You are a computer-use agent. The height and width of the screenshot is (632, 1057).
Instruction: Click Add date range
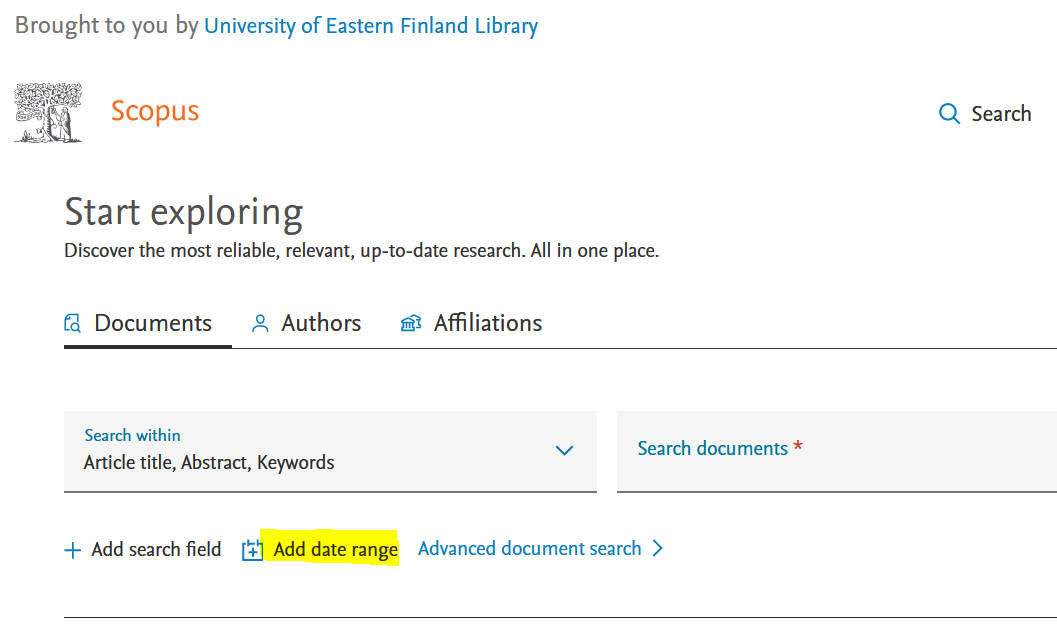pos(336,550)
